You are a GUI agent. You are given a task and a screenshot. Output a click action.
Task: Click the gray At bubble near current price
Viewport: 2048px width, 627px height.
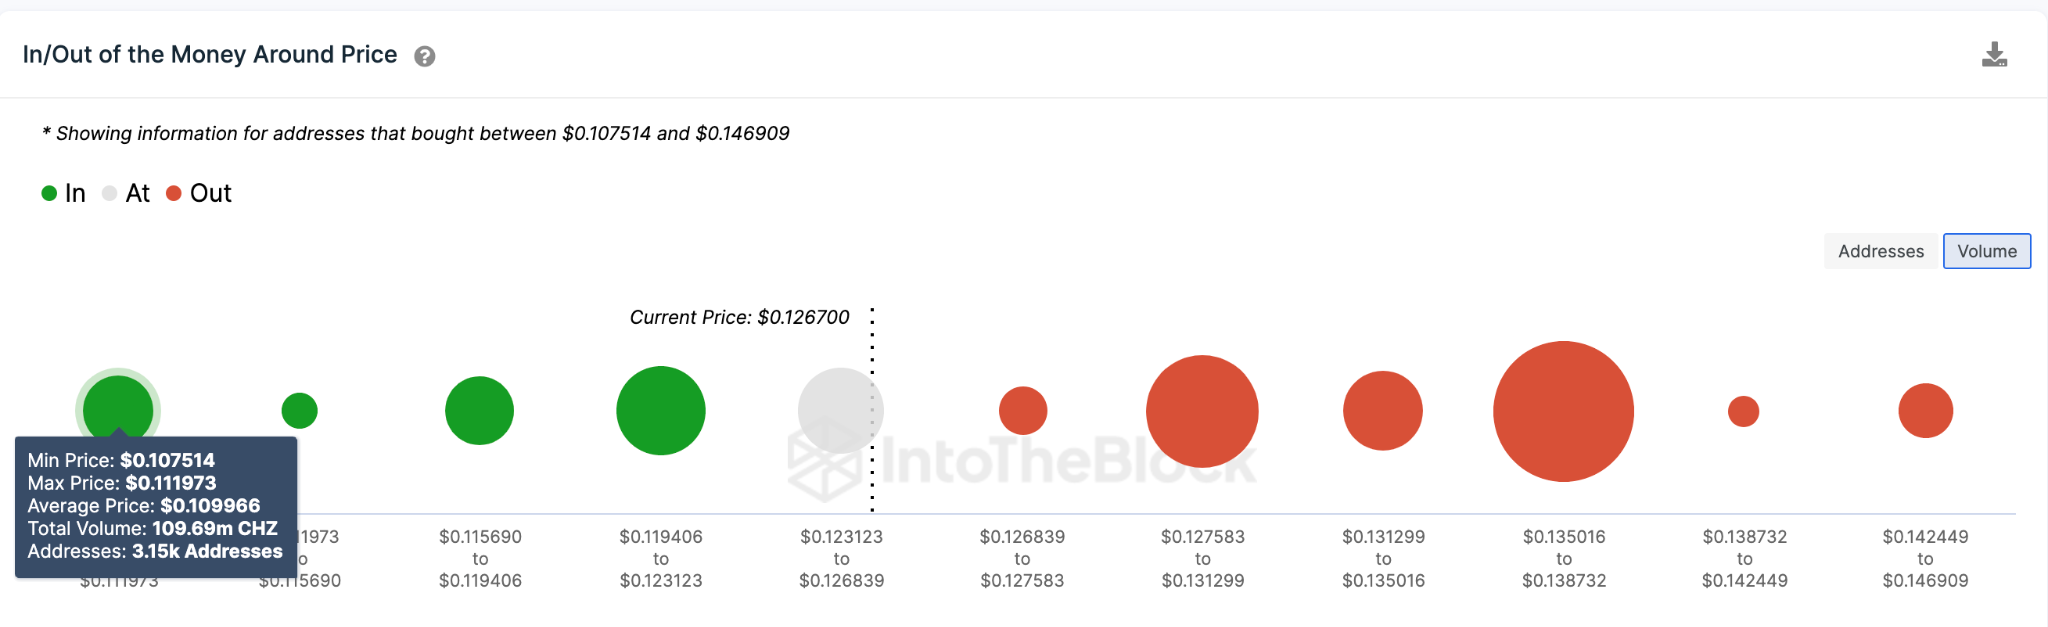[x=840, y=410]
